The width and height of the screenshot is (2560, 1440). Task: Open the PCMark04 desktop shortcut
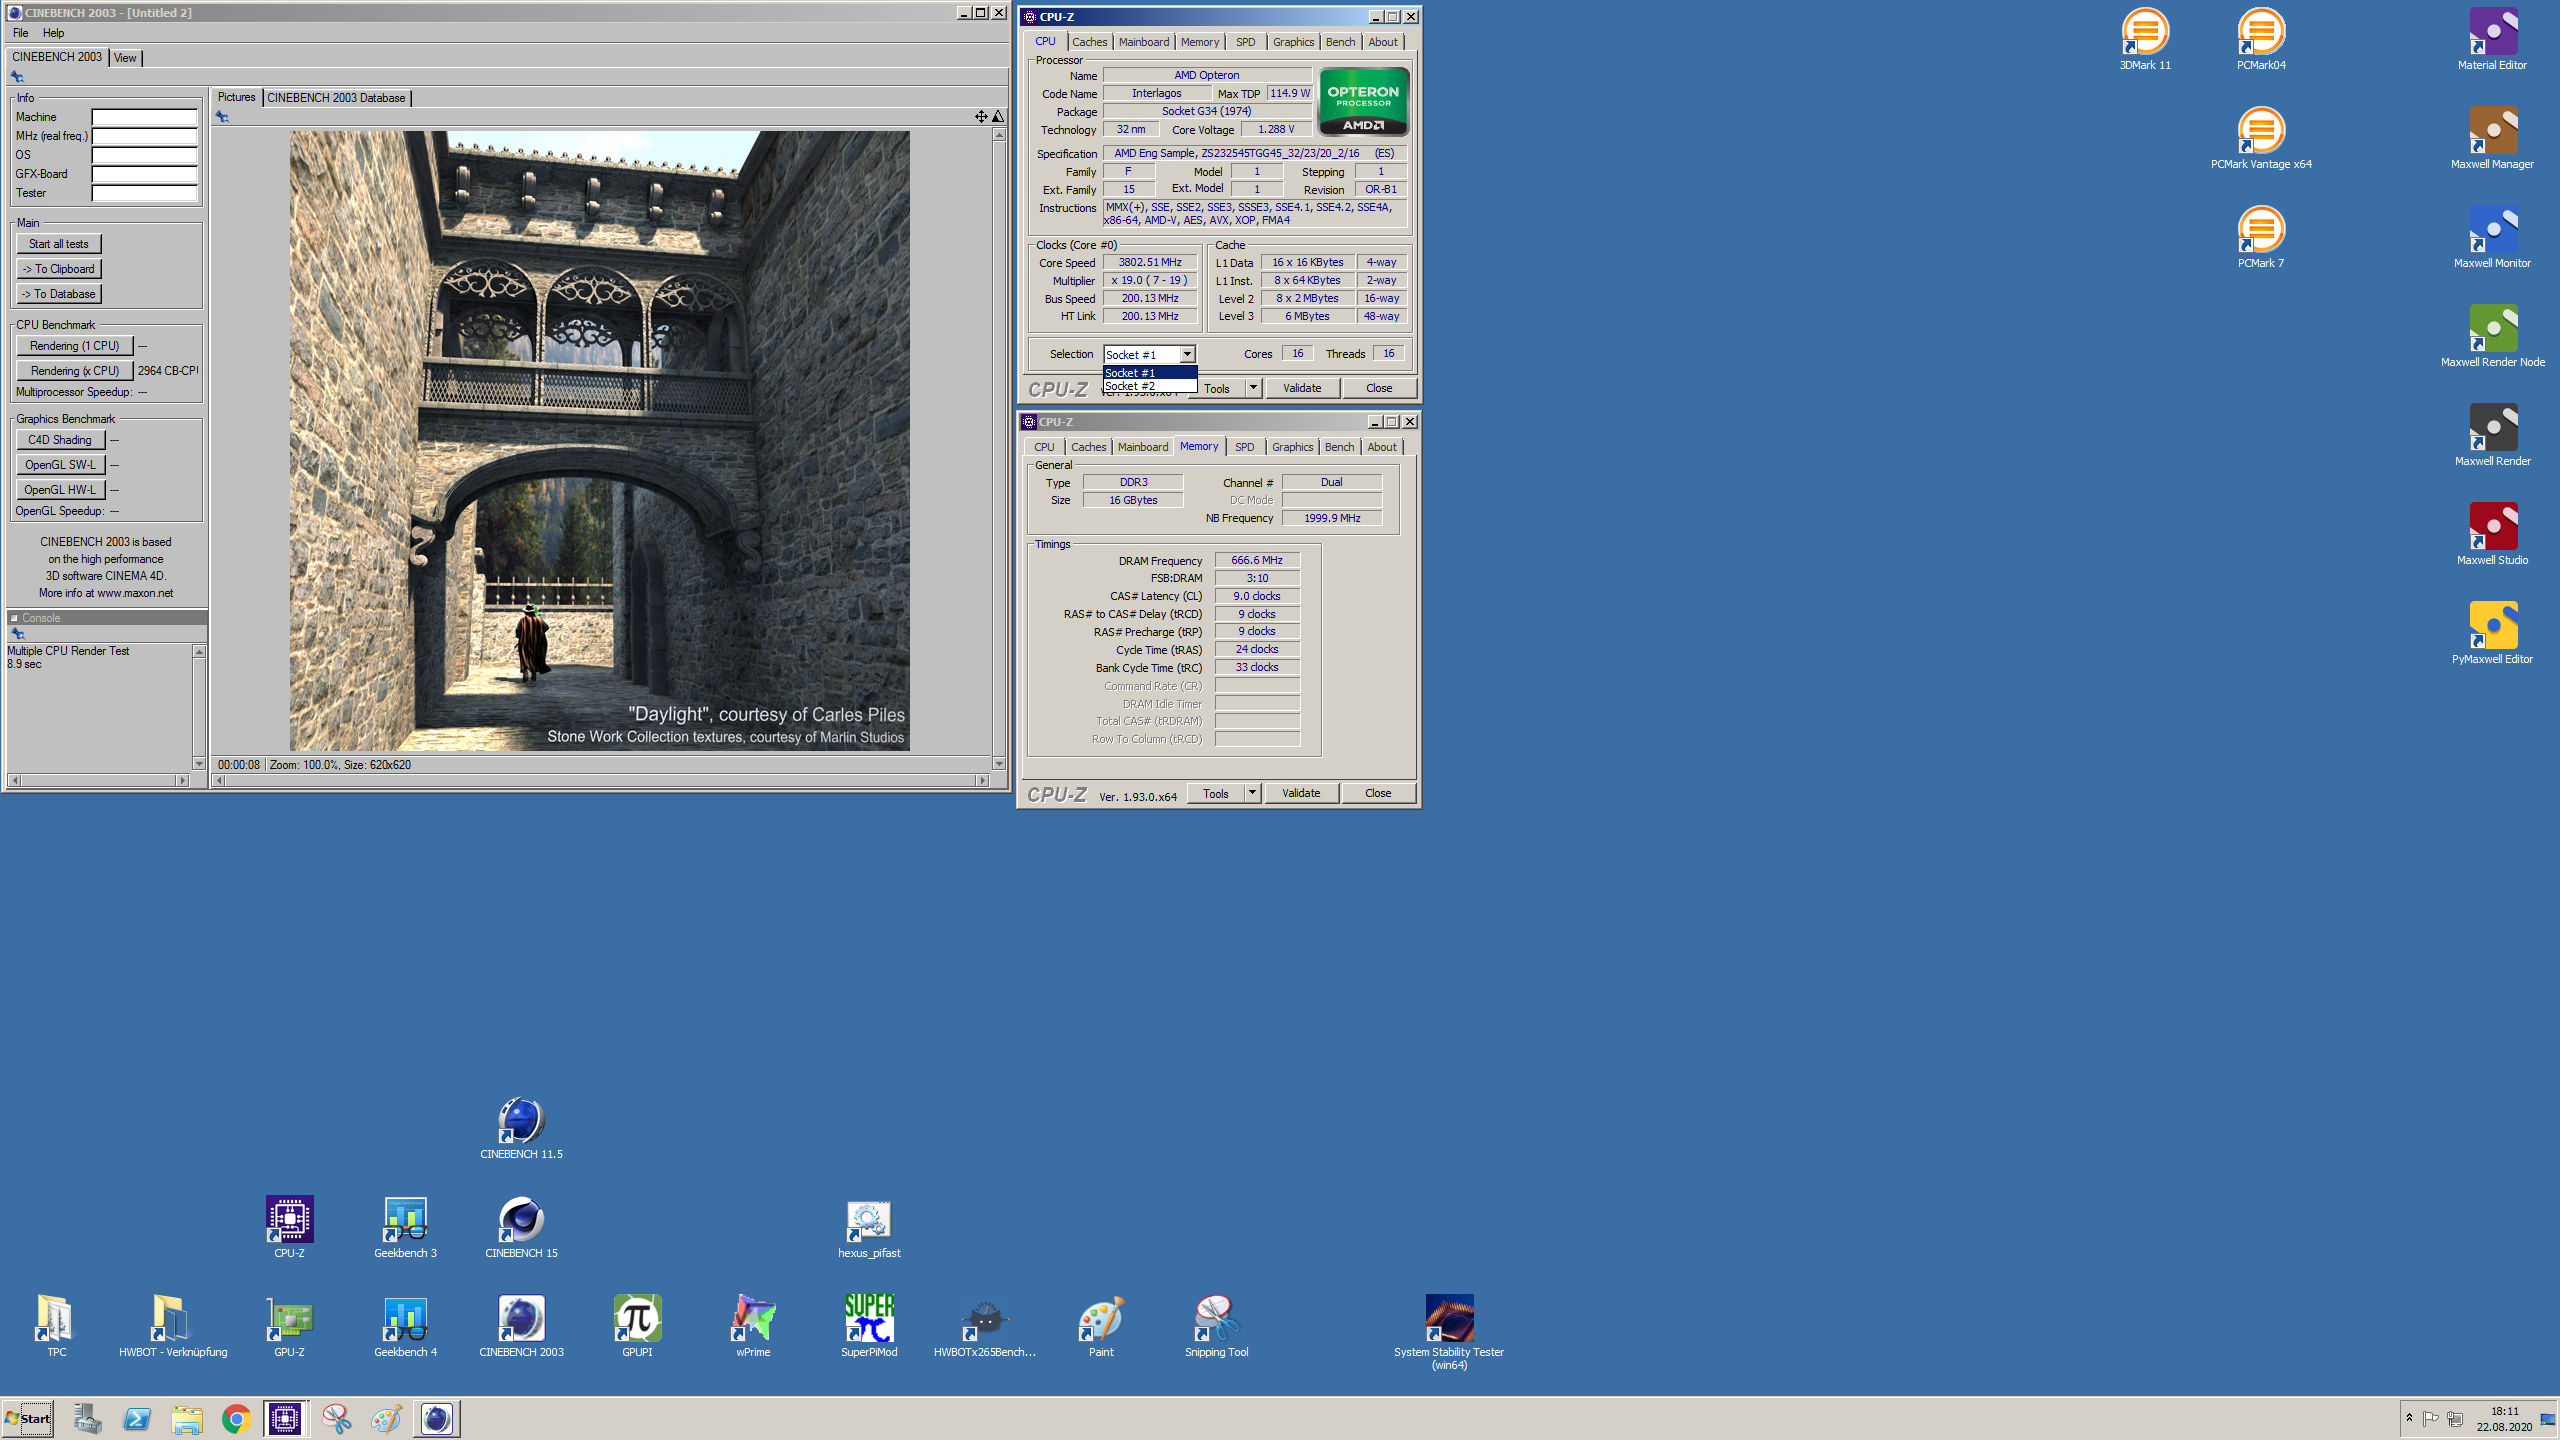pyautogui.click(x=2261, y=40)
